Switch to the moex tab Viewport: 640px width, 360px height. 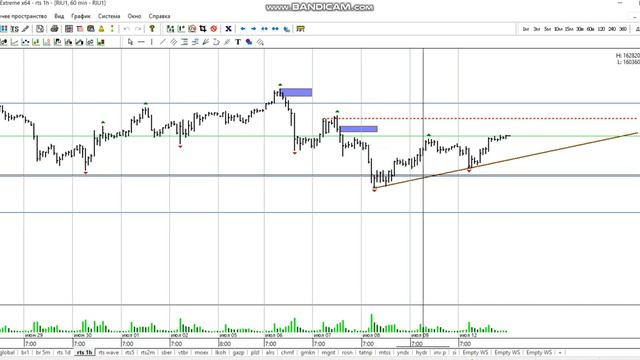pos(201,352)
